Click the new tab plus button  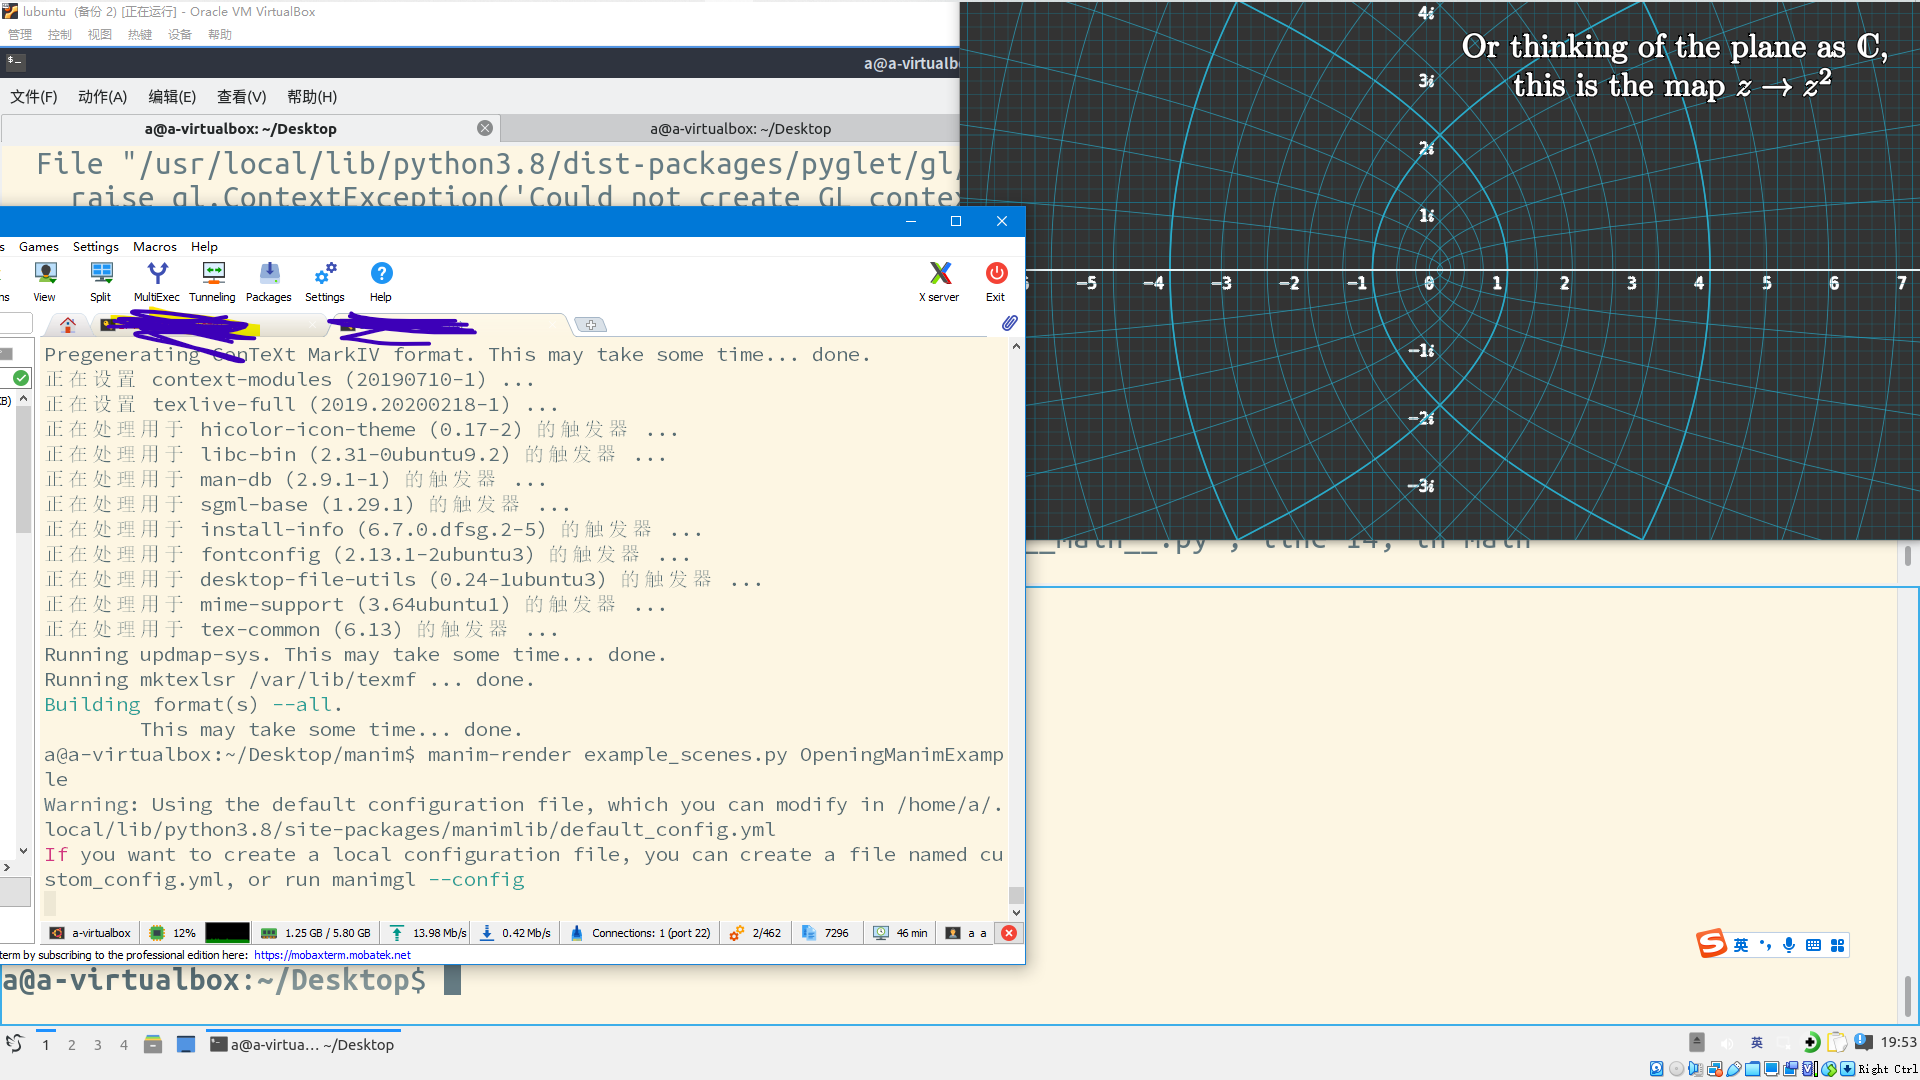591,324
